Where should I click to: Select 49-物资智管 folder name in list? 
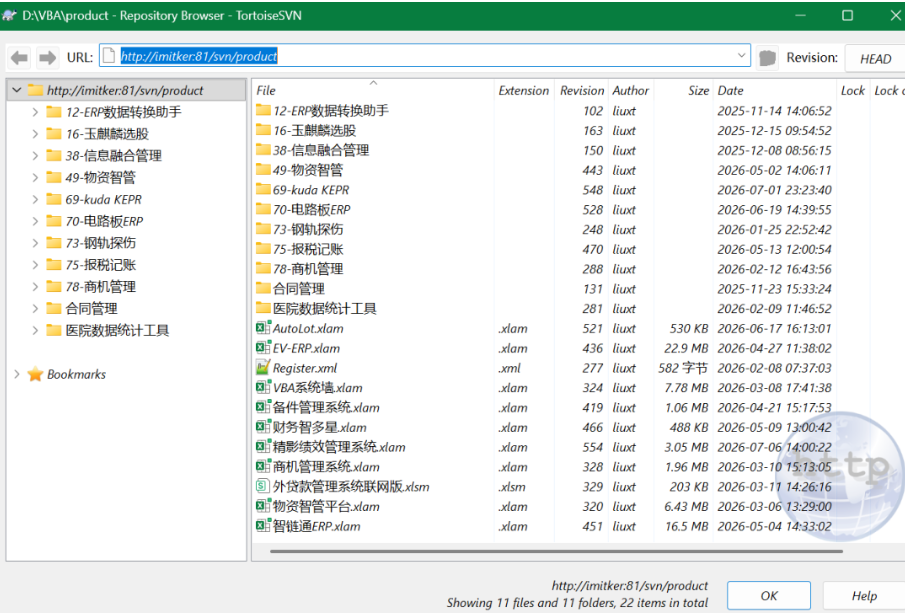pyautogui.click(x=308, y=170)
